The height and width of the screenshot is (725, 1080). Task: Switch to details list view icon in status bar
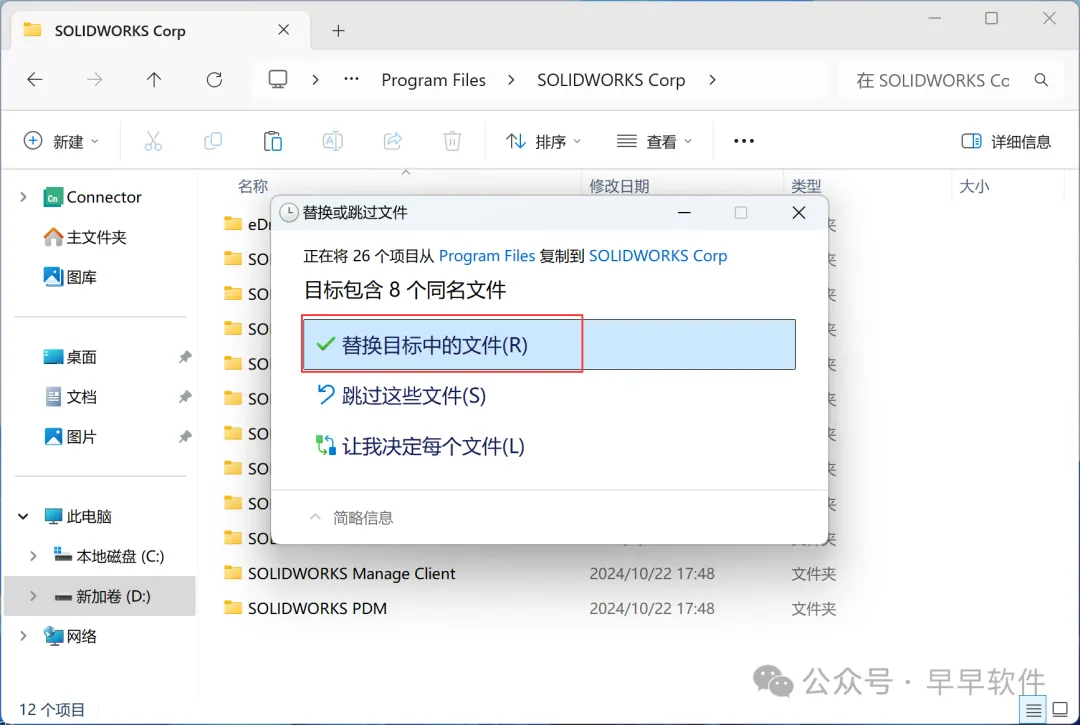pyautogui.click(x=1033, y=710)
